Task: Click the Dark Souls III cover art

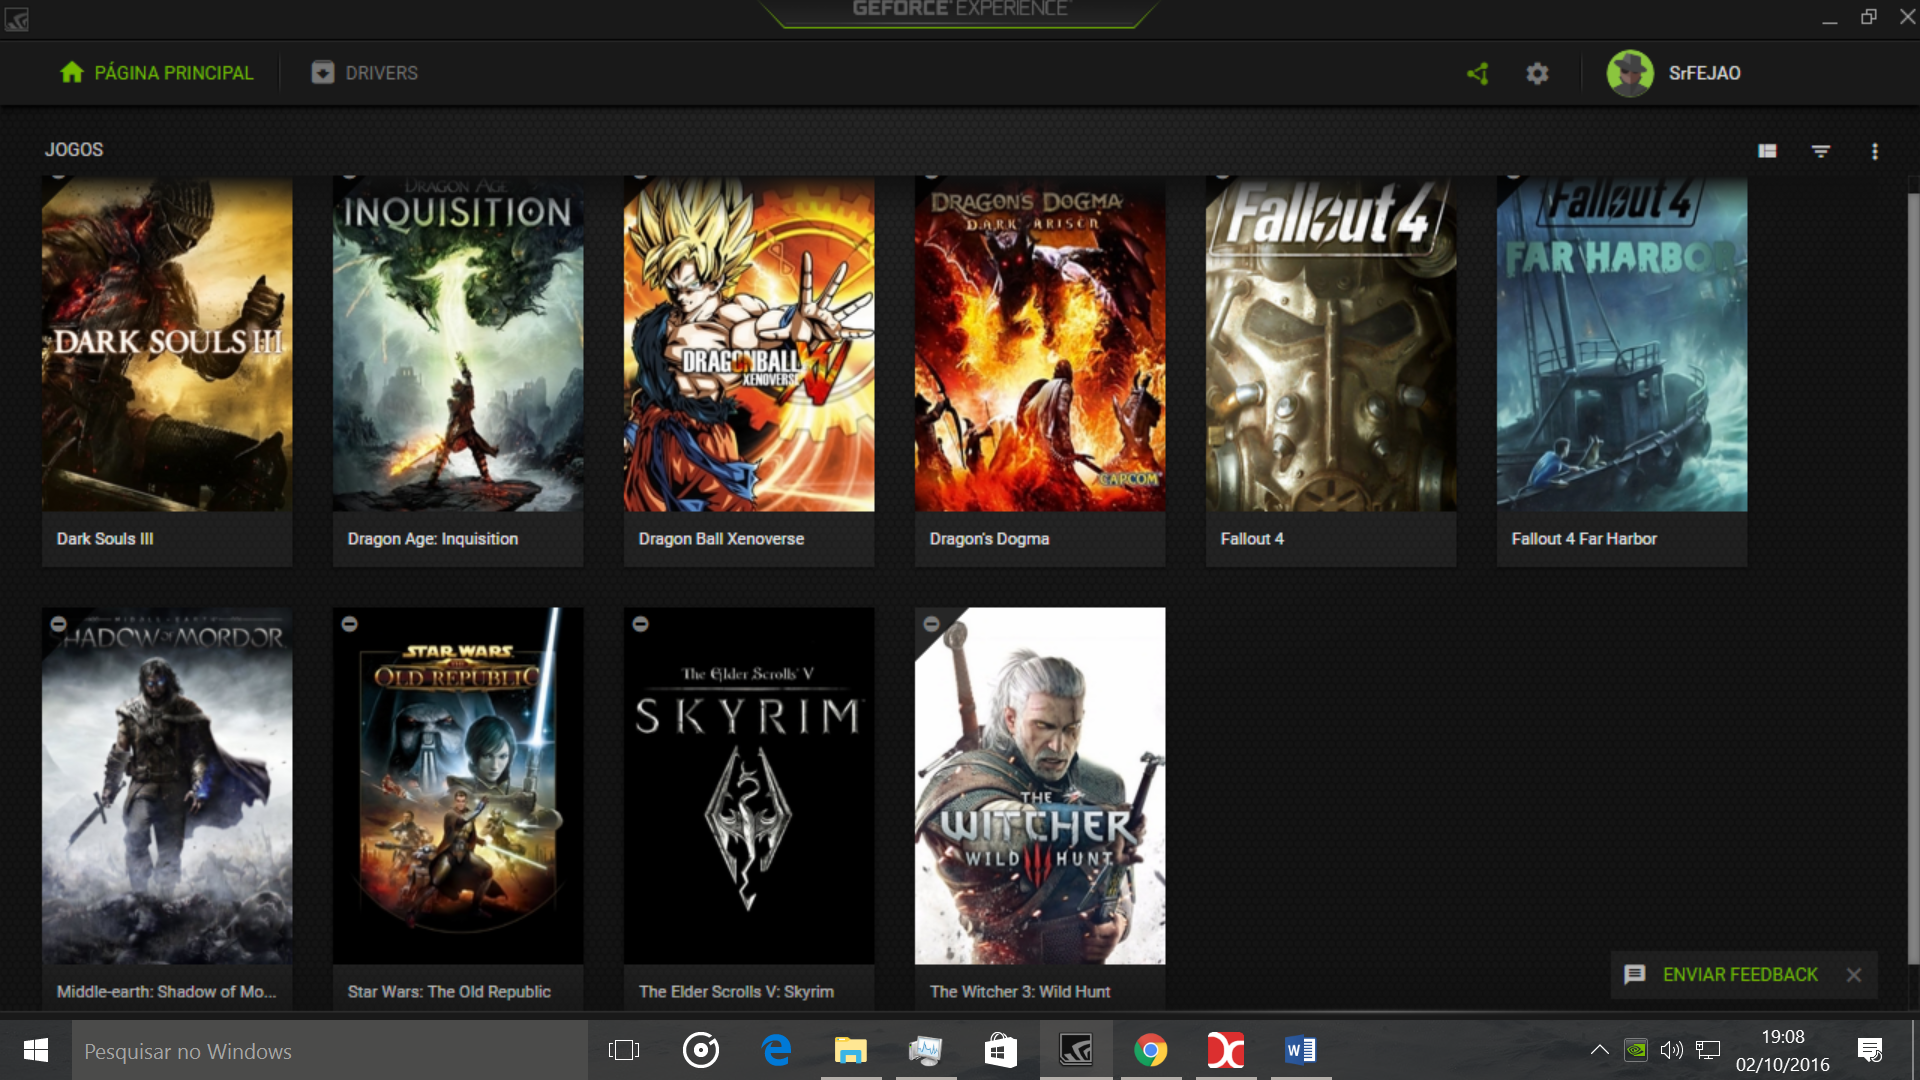Action: click(167, 345)
